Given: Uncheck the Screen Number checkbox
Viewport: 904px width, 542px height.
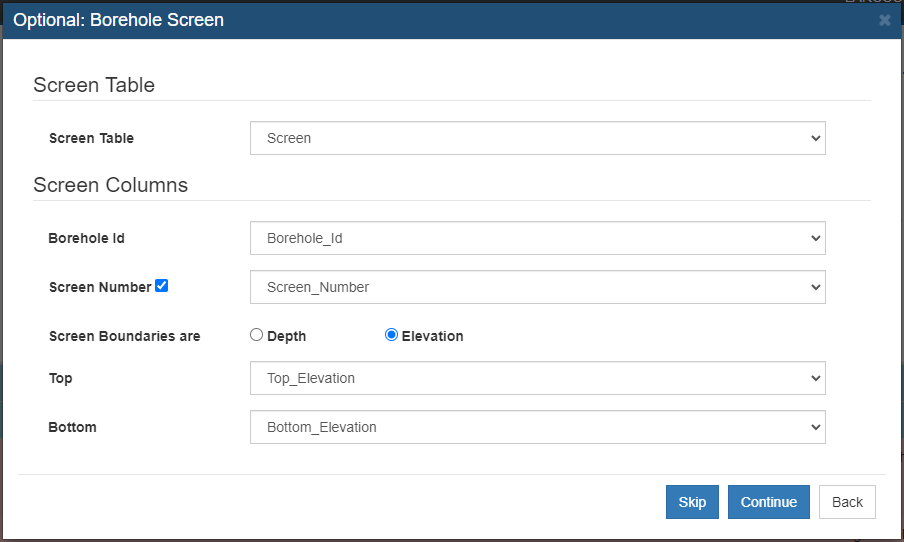Looking at the screenshot, I should [x=161, y=285].
